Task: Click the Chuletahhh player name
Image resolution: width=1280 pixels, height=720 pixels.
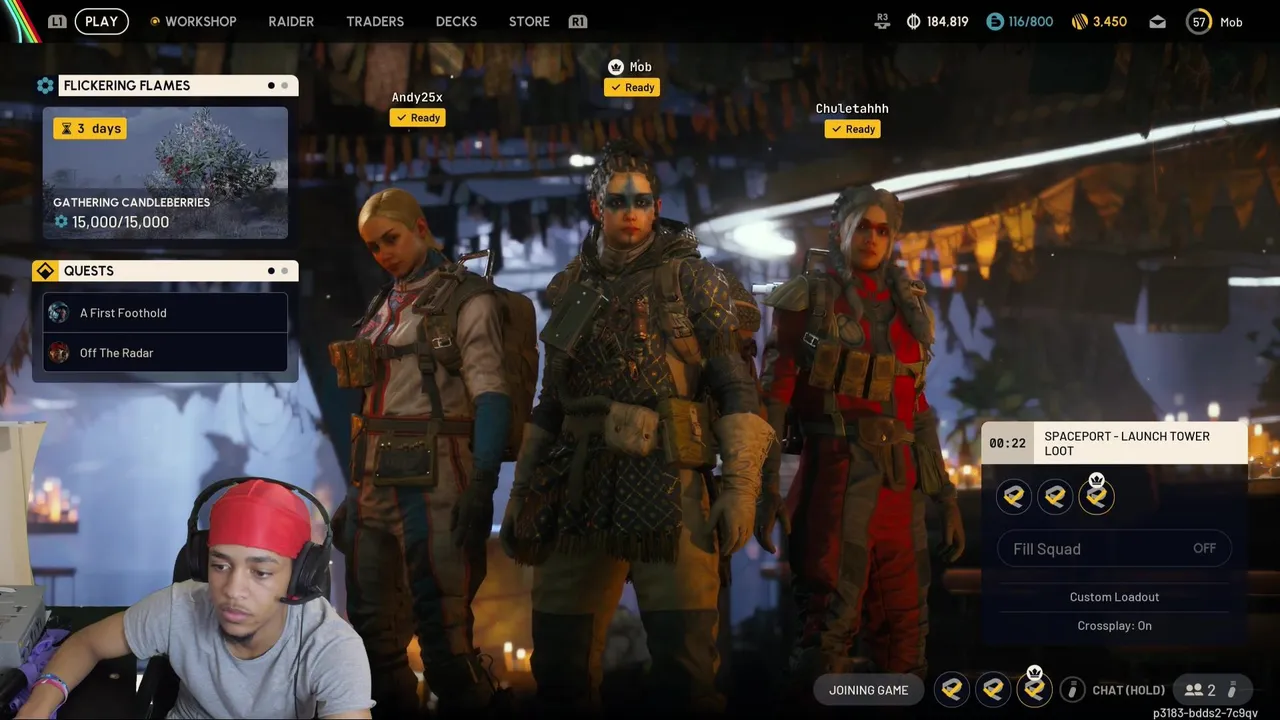Action: click(x=852, y=108)
